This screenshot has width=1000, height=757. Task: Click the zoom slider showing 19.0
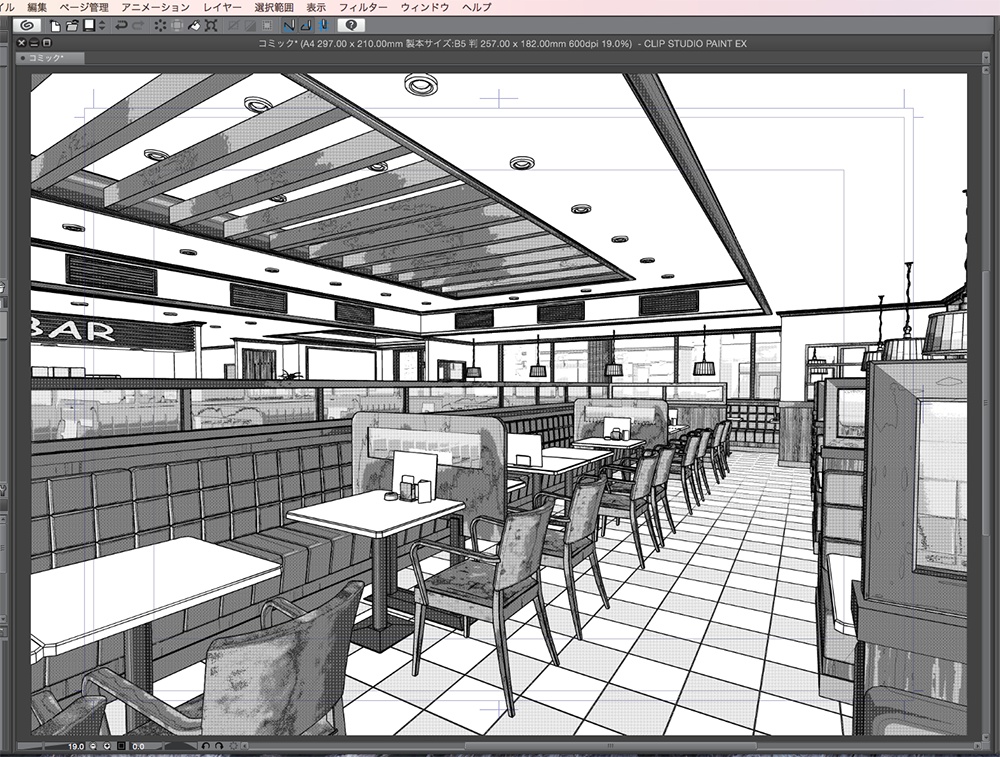point(54,746)
